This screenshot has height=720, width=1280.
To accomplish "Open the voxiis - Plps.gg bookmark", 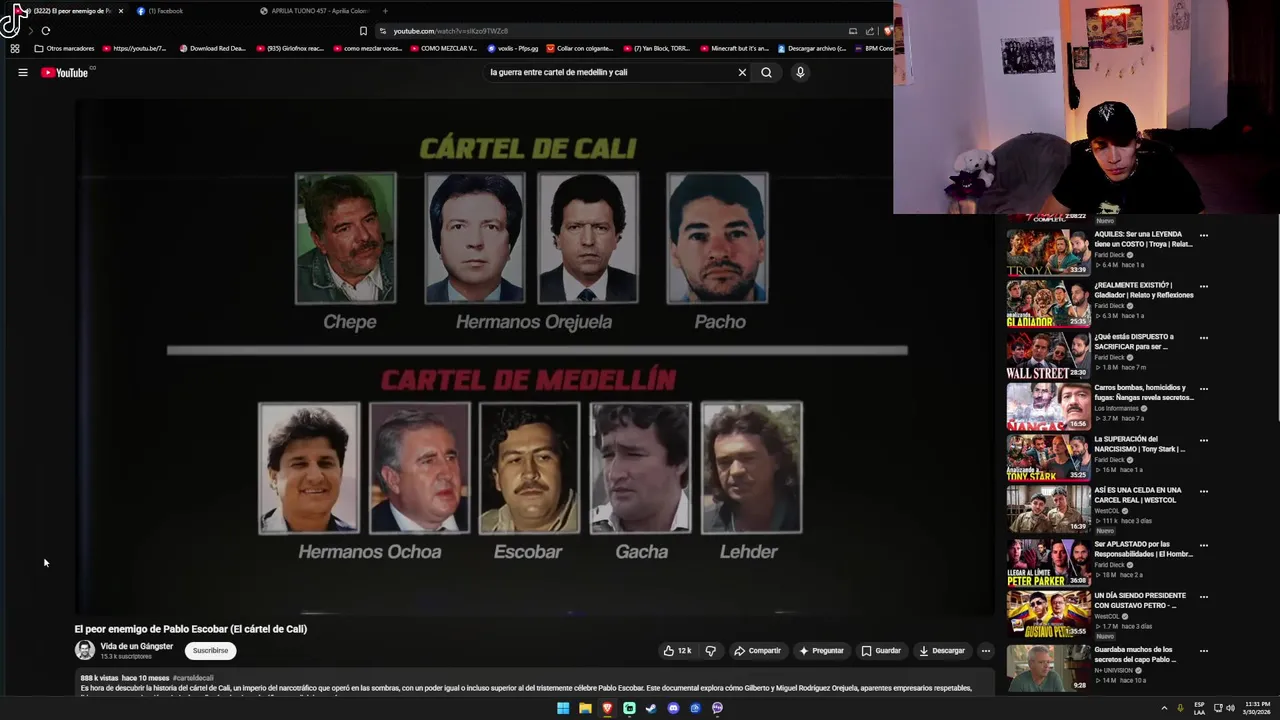I will pyautogui.click(x=513, y=48).
